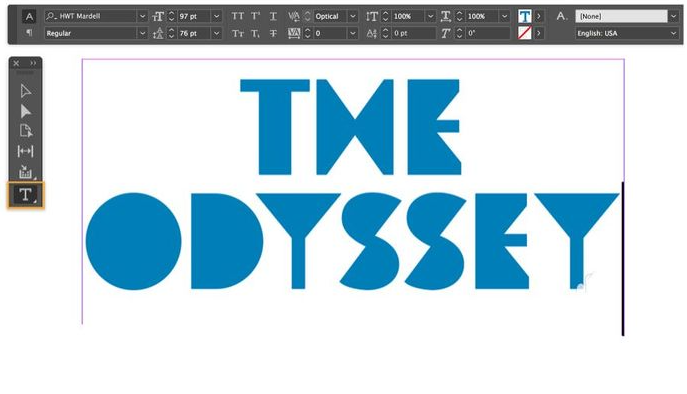Image resolution: width=687 pixels, height=394 pixels.
Task: Switch to Character Formatting Controls icon
Action: 29,17
